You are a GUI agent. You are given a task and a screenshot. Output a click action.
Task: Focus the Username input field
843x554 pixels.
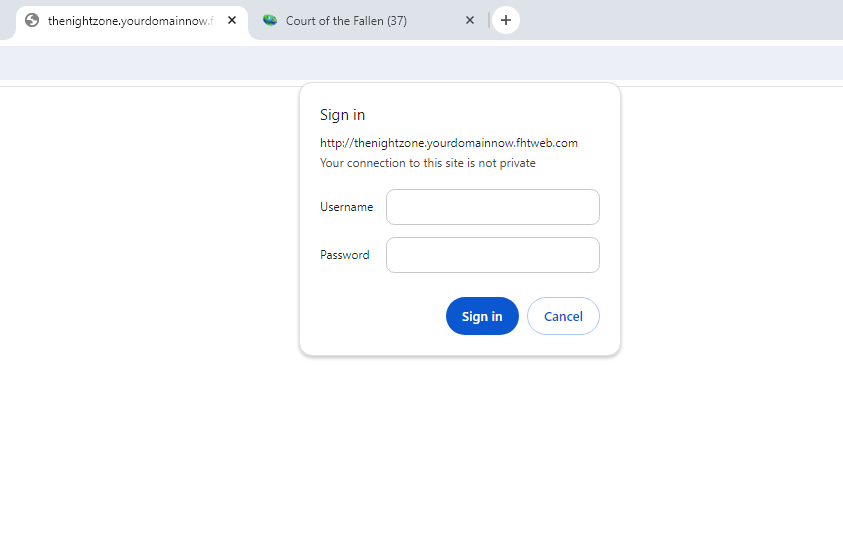pyautogui.click(x=492, y=207)
